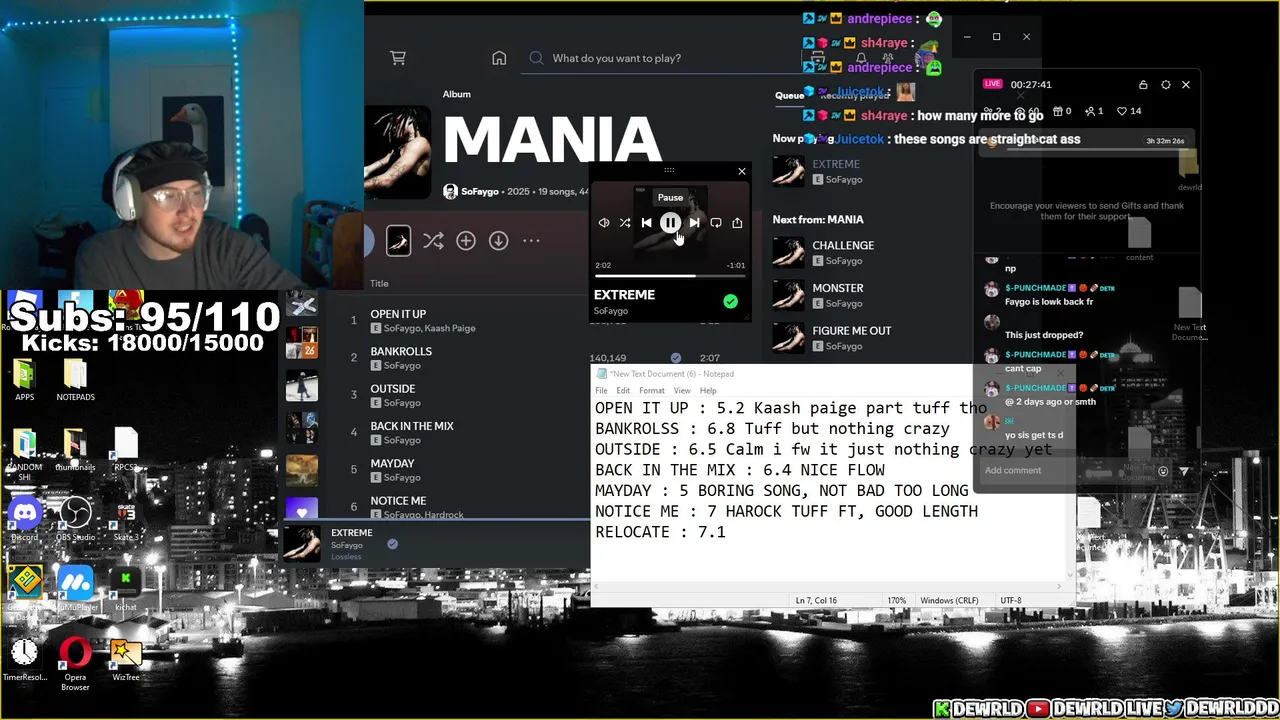Pause playback in the mini player
Image resolution: width=1280 pixels, height=720 pixels.
click(x=670, y=223)
